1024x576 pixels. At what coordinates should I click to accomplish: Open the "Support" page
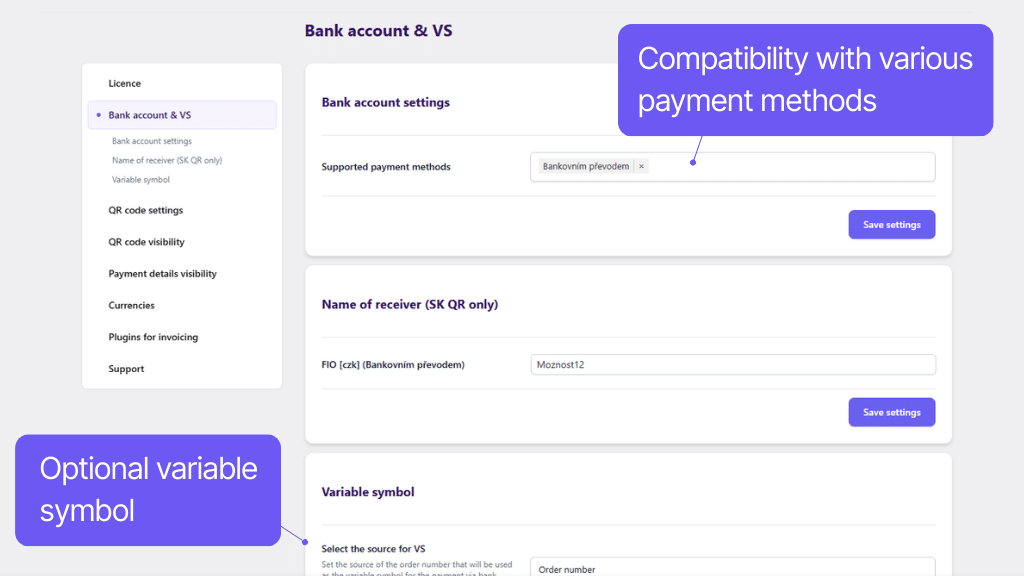coord(125,368)
